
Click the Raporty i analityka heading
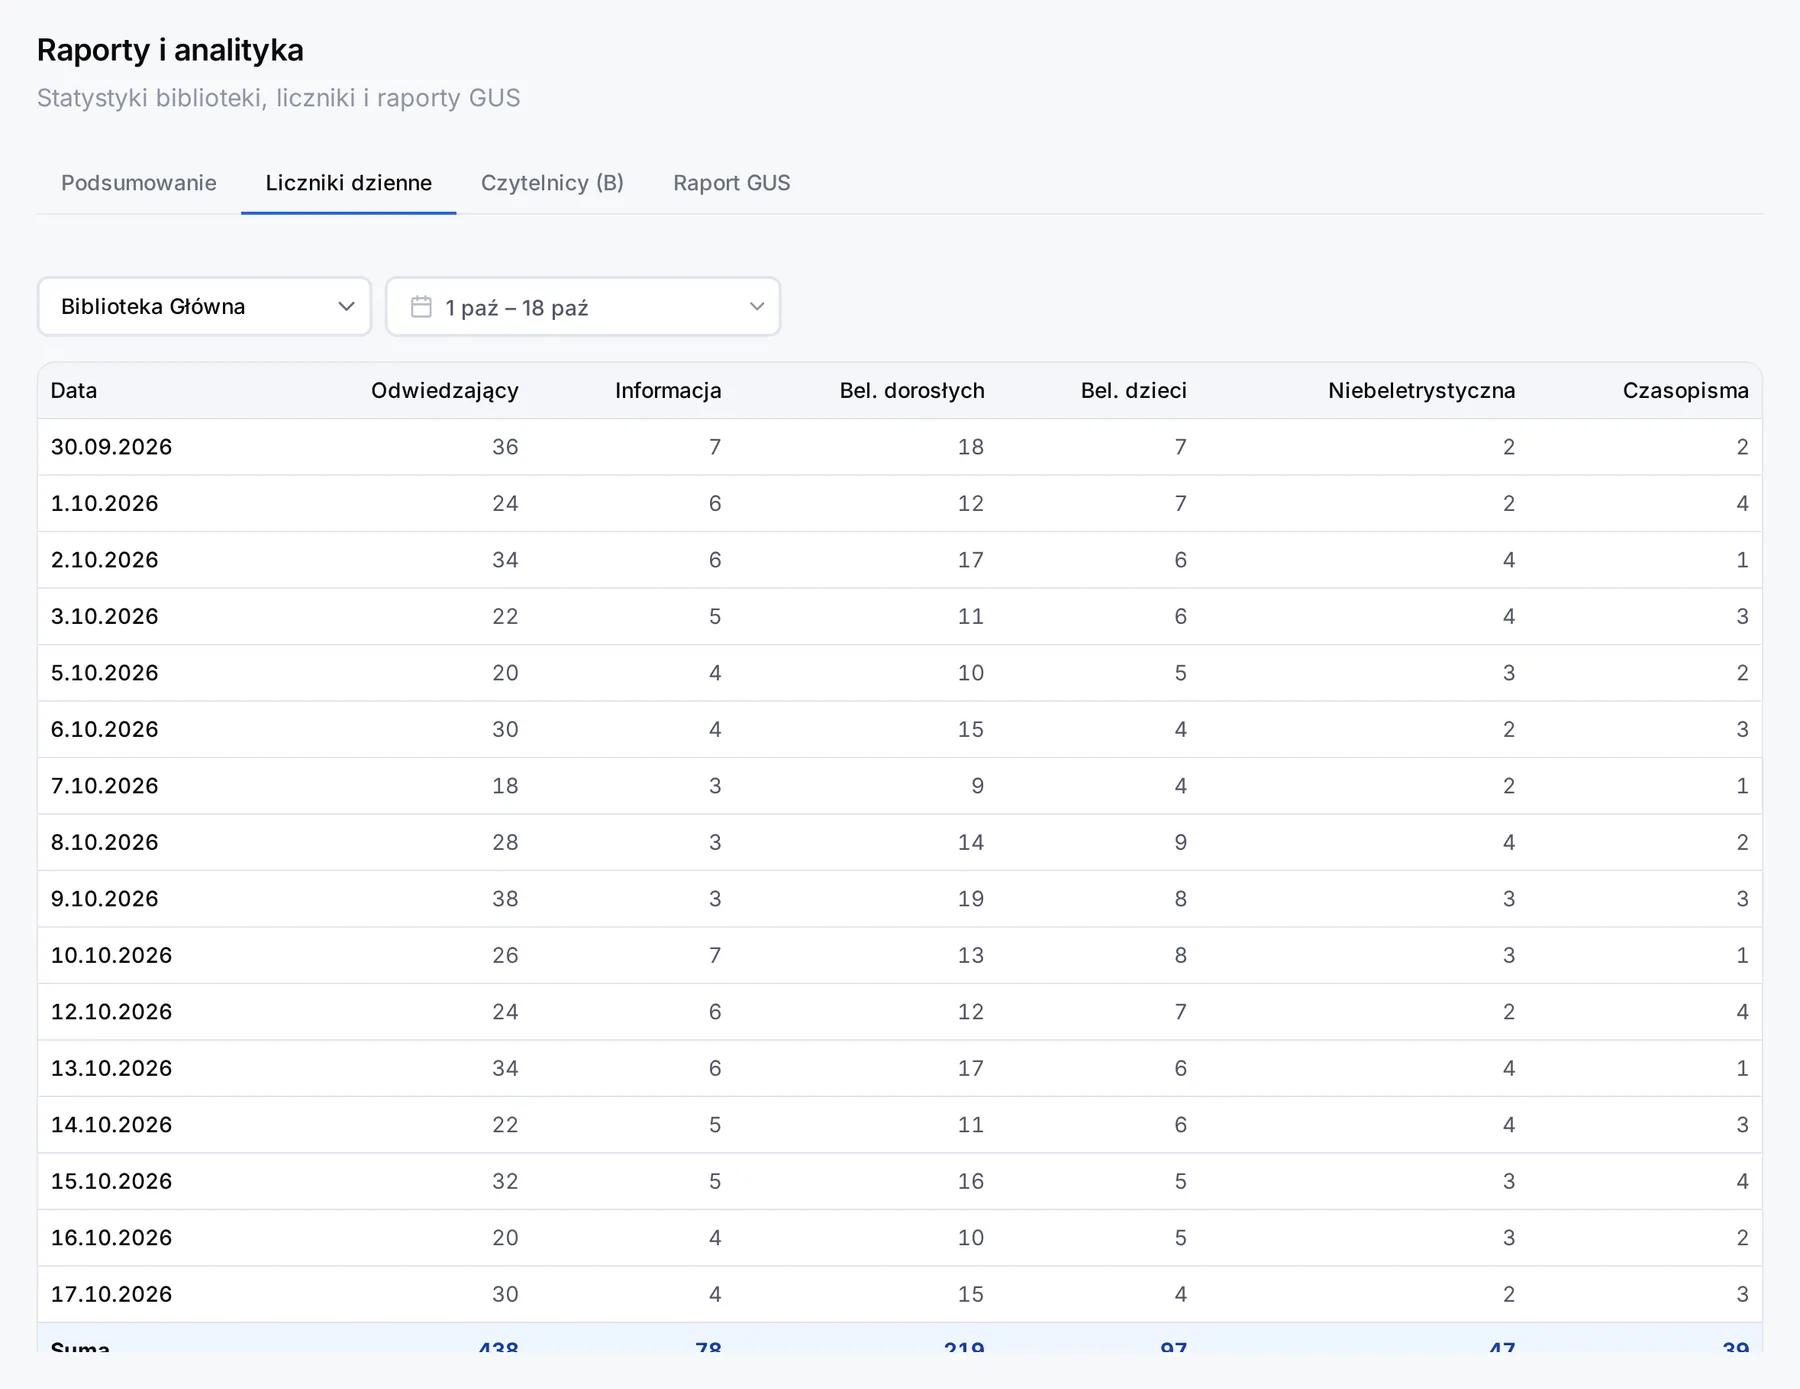point(170,50)
